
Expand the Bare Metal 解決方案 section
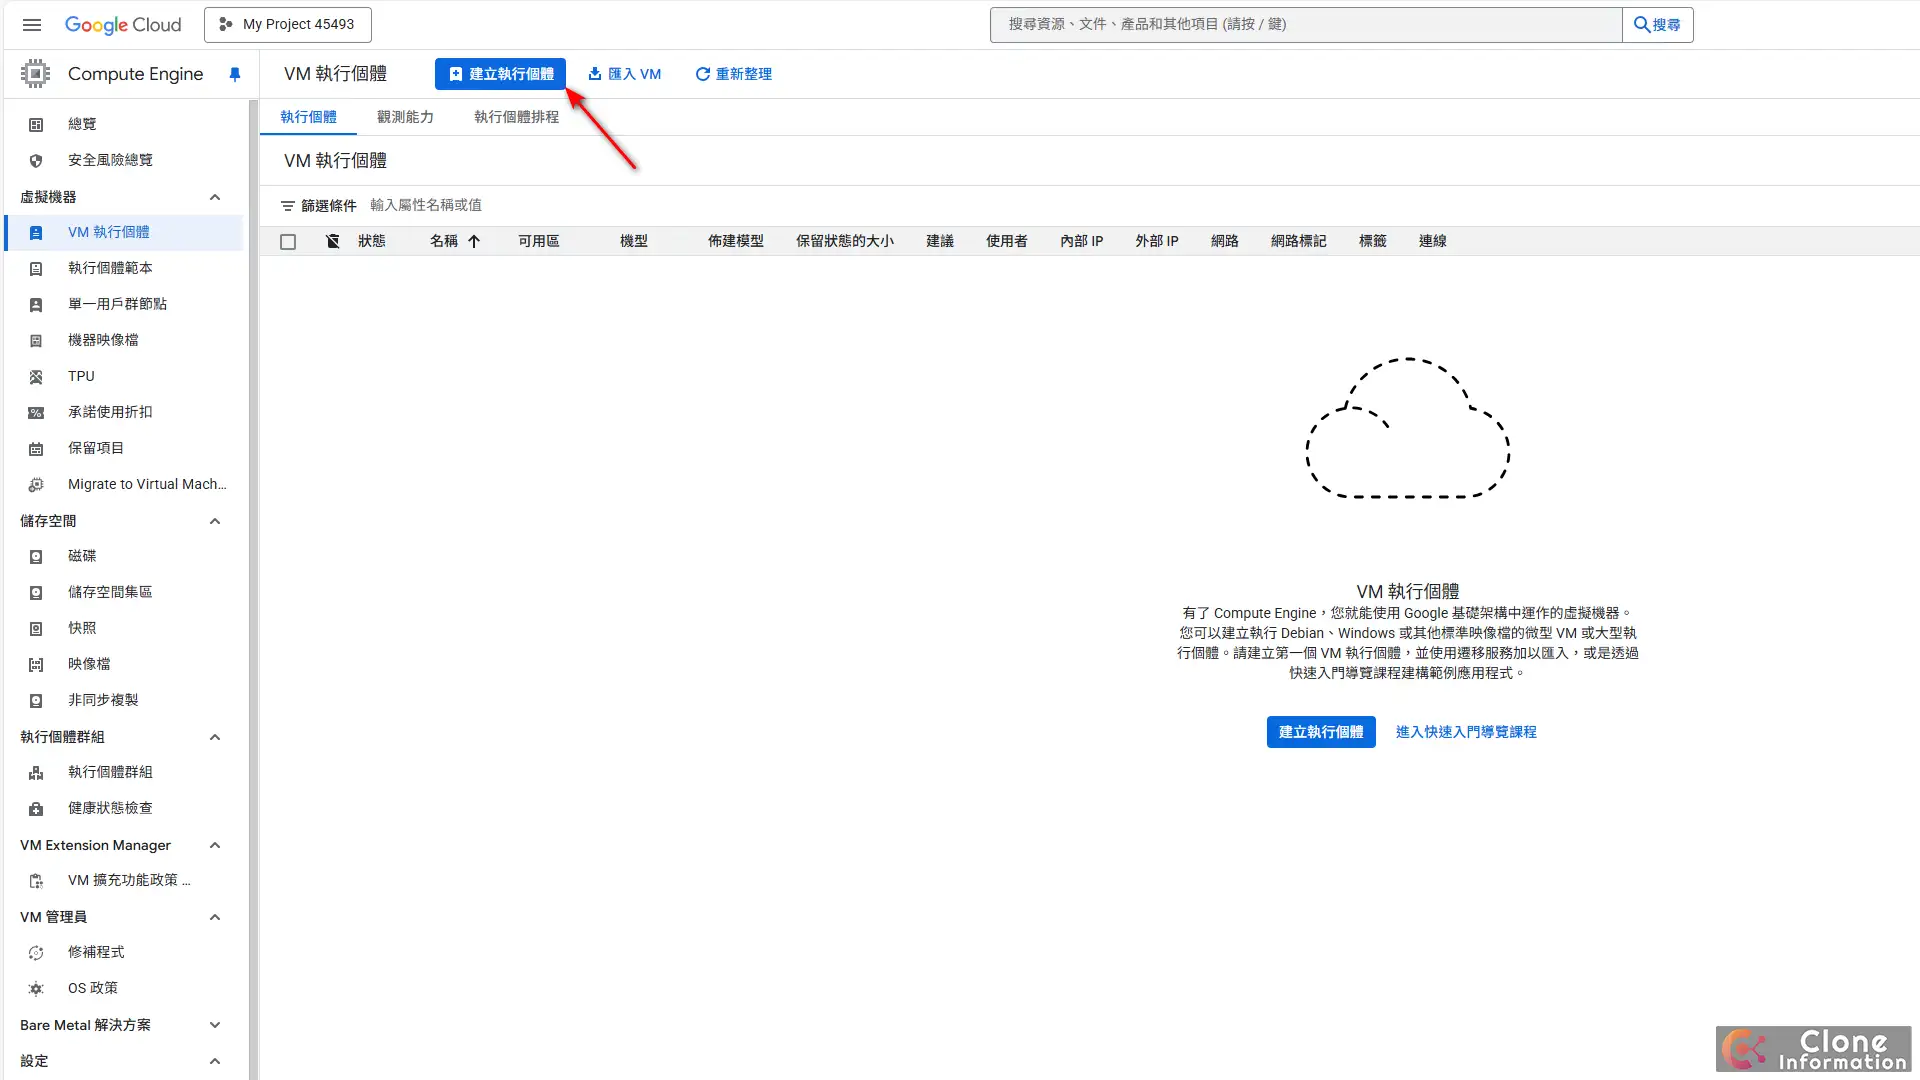click(x=215, y=1025)
